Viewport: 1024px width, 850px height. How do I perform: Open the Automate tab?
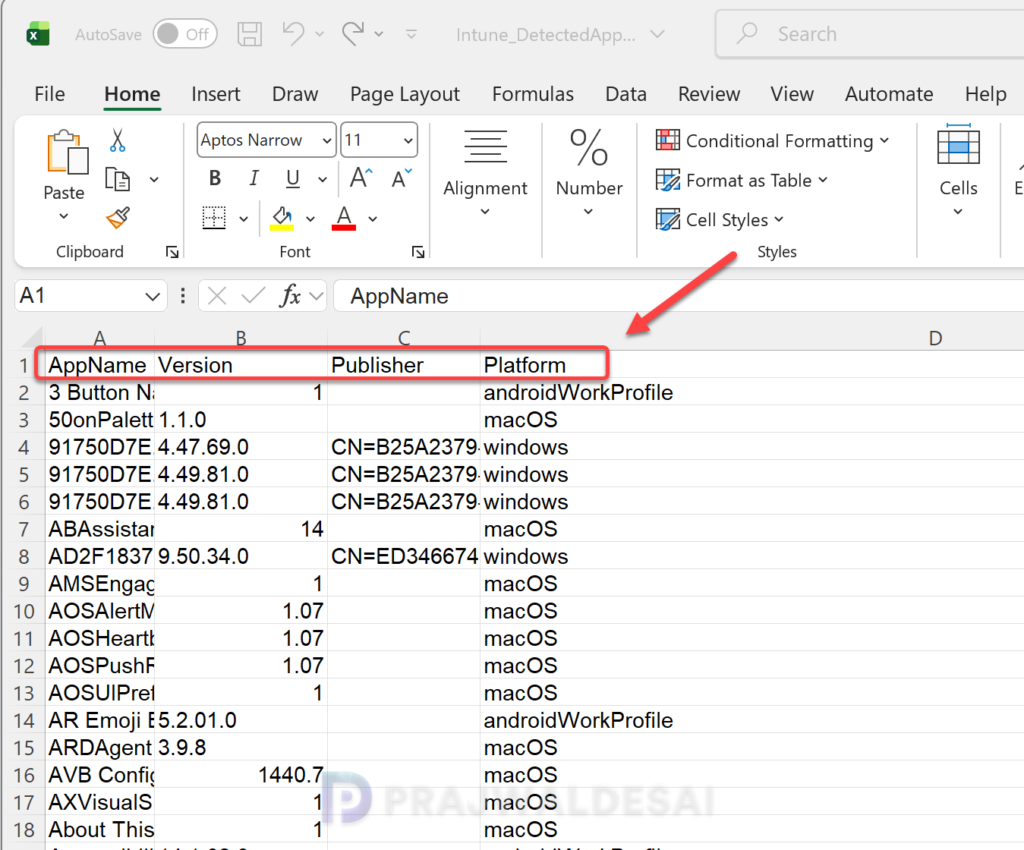click(x=889, y=94)
